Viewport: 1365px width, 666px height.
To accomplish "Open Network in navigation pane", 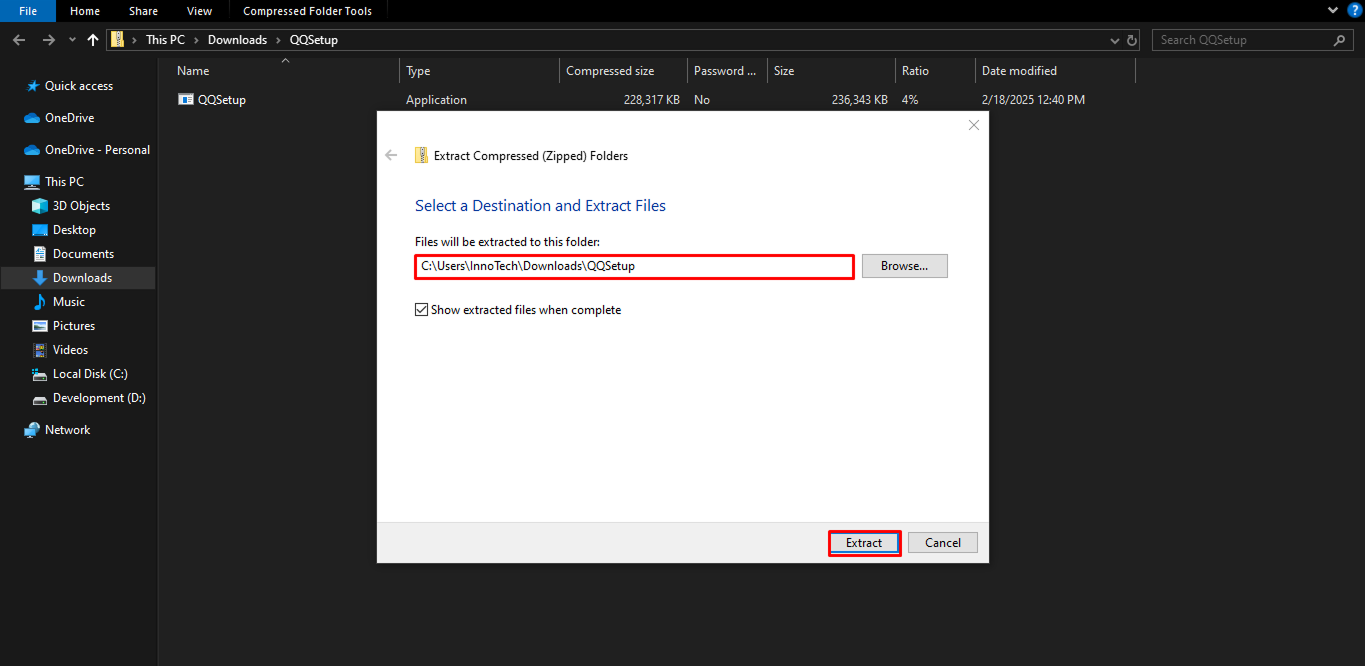I will tap(67, 430).
